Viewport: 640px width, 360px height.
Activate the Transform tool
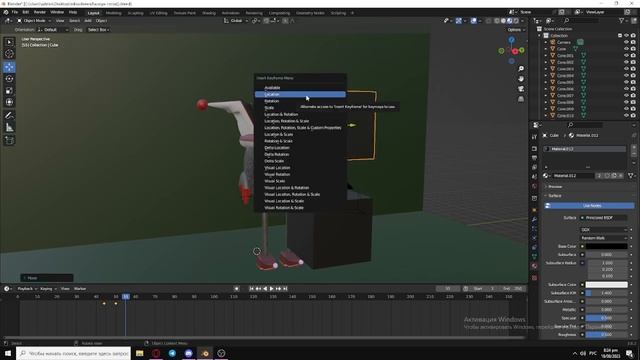tap(9, 102)
